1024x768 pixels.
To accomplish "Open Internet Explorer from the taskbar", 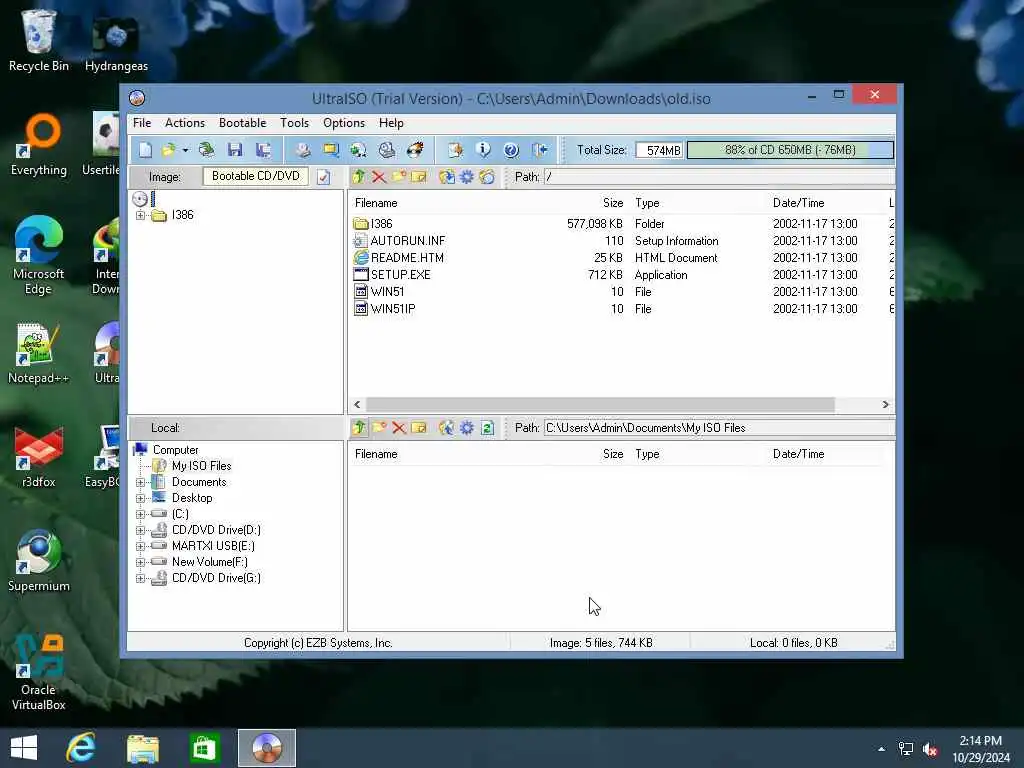I will [x=81, y=748].
